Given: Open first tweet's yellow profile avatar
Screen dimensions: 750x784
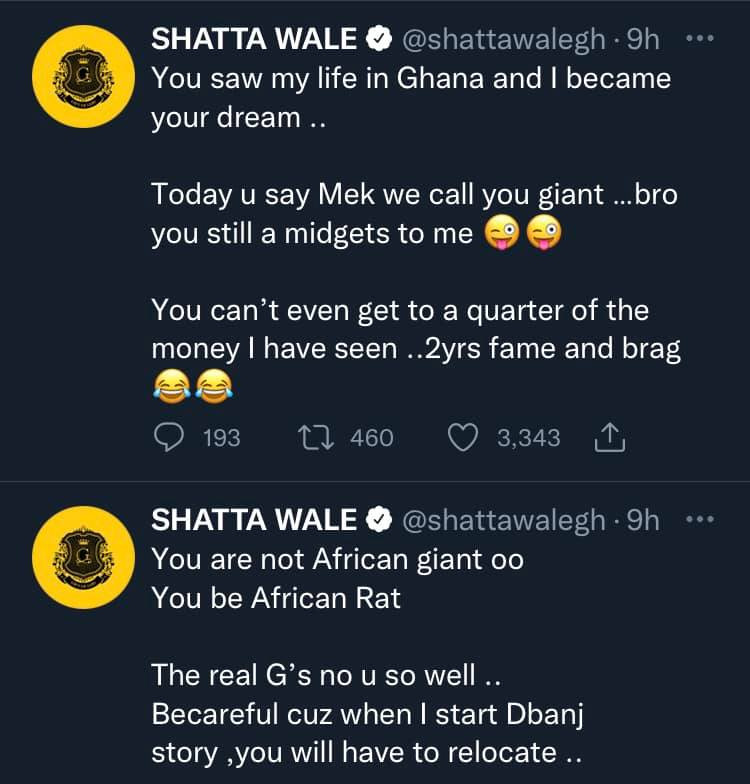Looking at the screenshot, I should (x=84, y=76).
